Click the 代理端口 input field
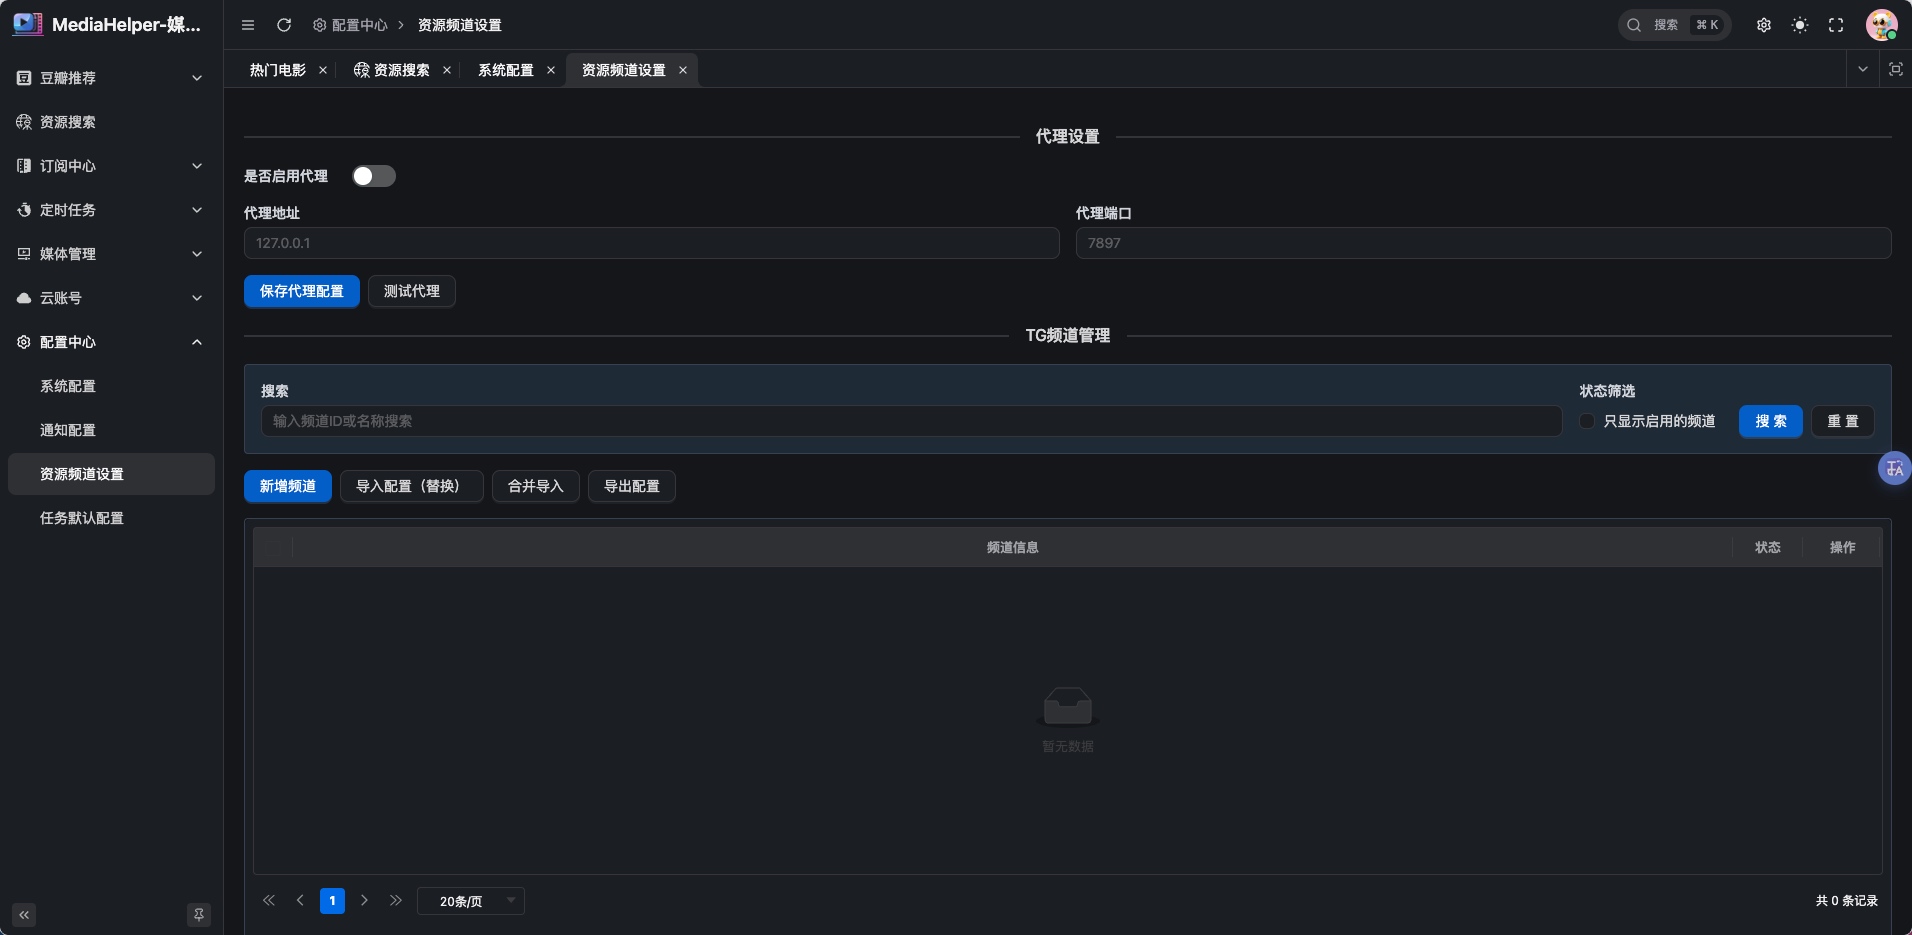Image resolution: width=1912 pixels, height=935 pixels. coord(1484,243)
